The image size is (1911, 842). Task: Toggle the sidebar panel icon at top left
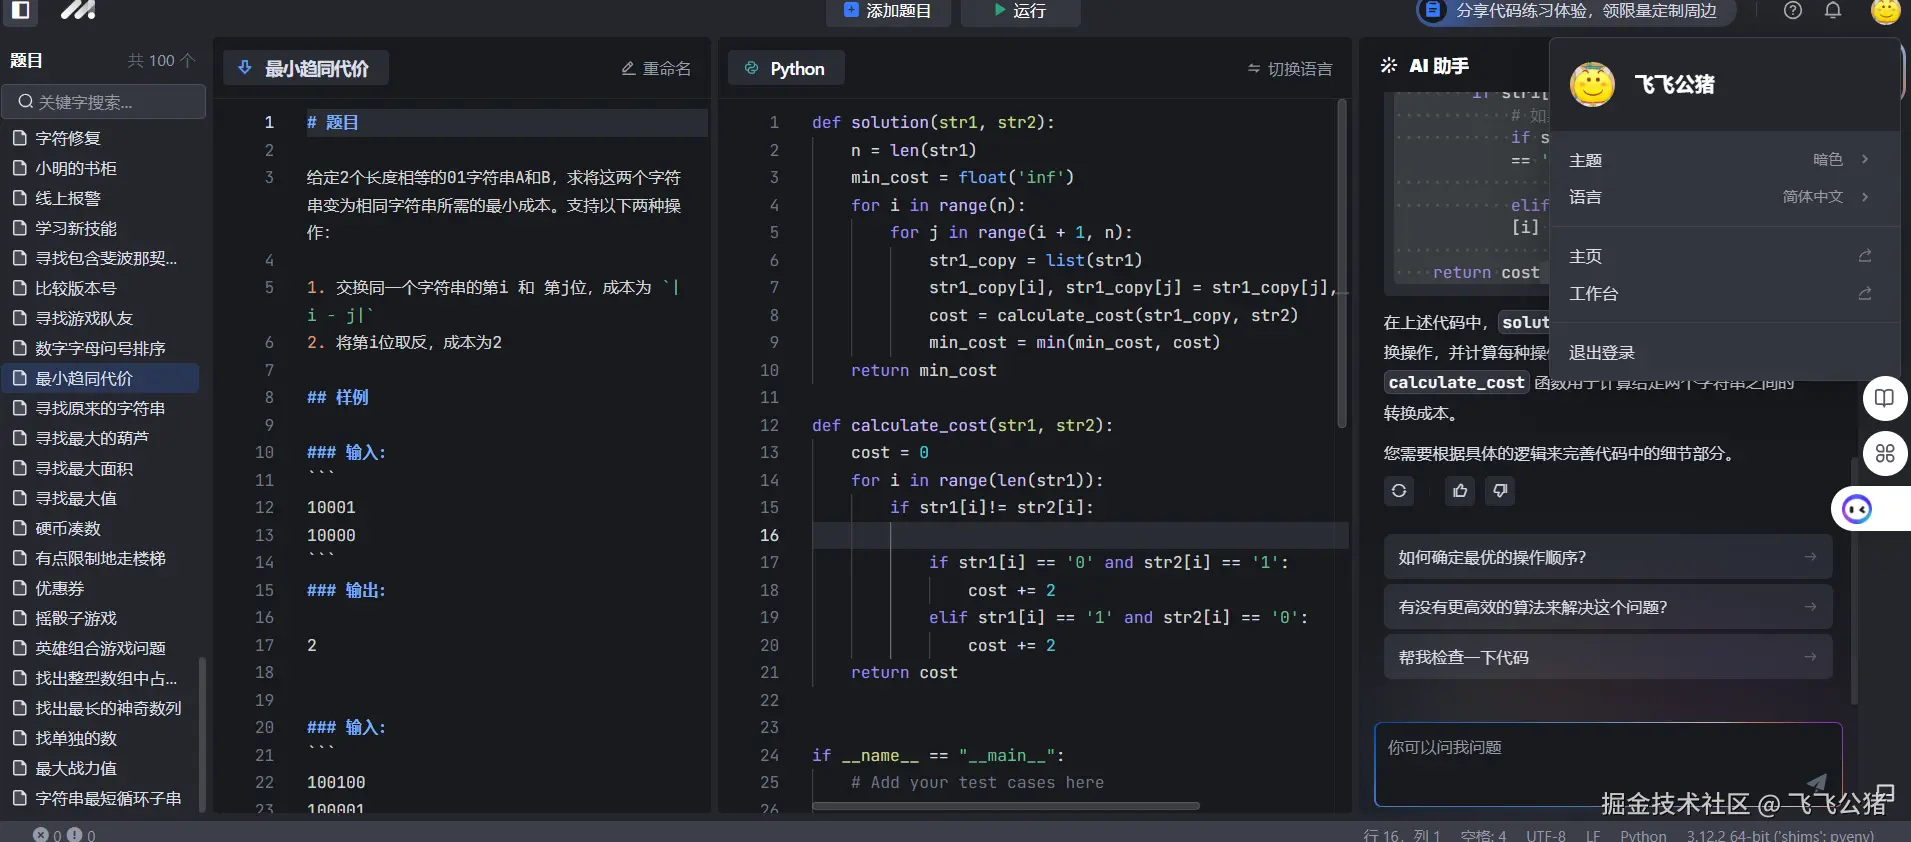(20, 11)
